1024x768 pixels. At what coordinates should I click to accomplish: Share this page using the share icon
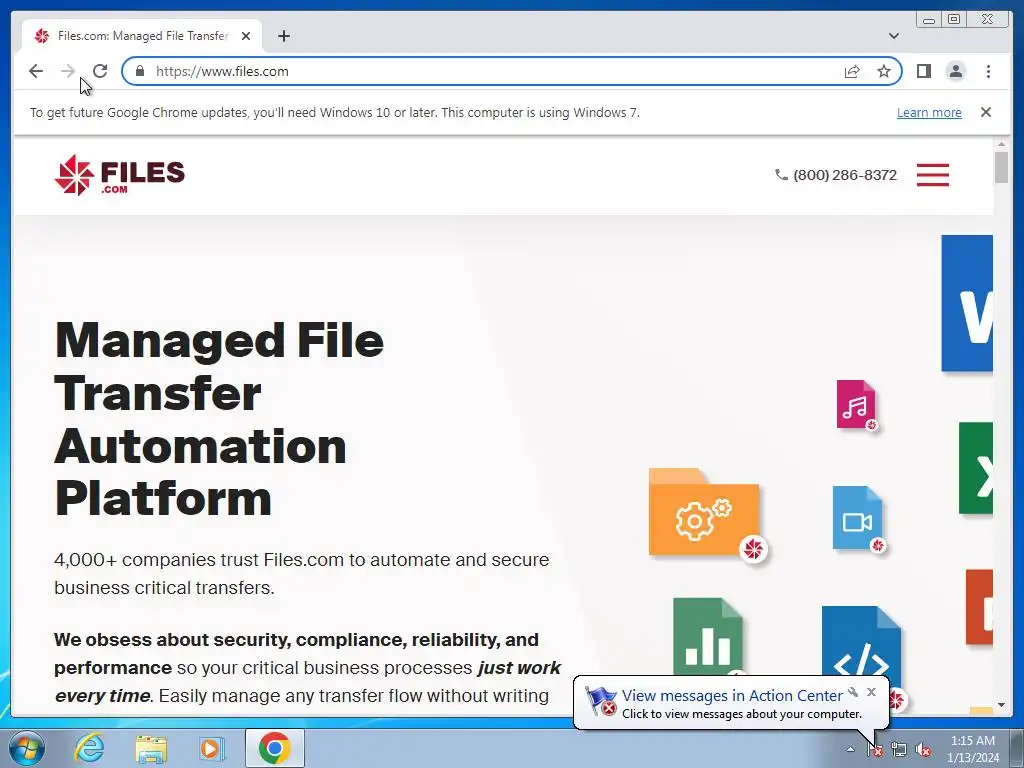[852, 71]
